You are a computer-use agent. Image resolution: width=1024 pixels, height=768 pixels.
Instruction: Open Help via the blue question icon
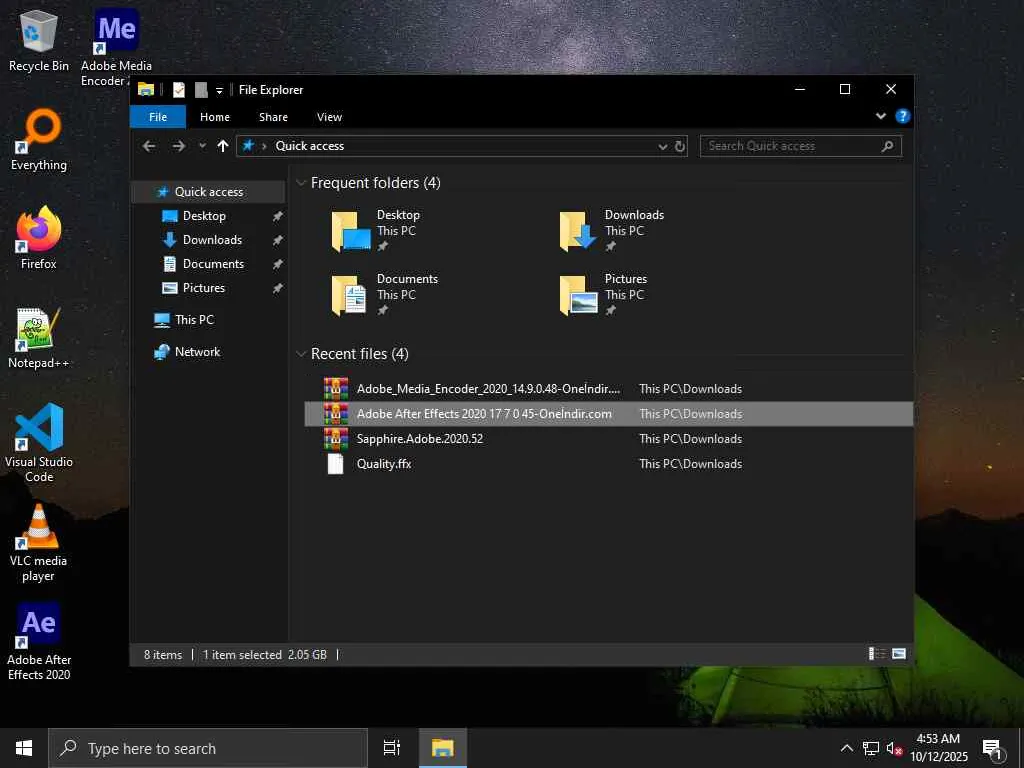point(903,116)
